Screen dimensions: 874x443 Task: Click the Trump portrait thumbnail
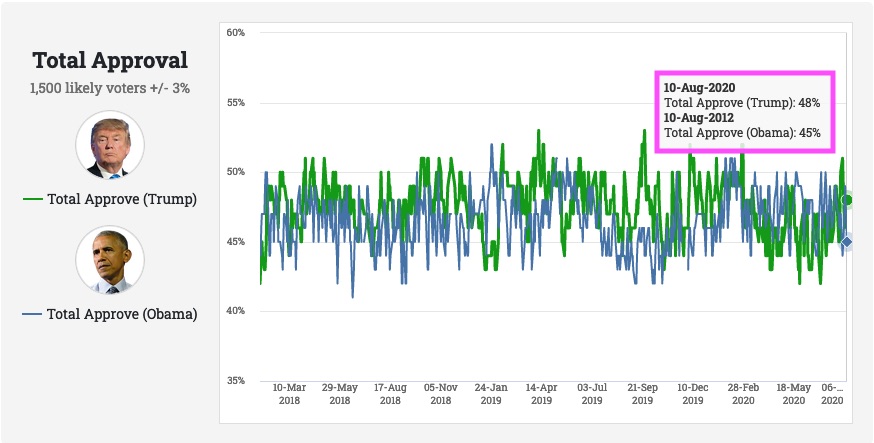[x=110, y=145]
